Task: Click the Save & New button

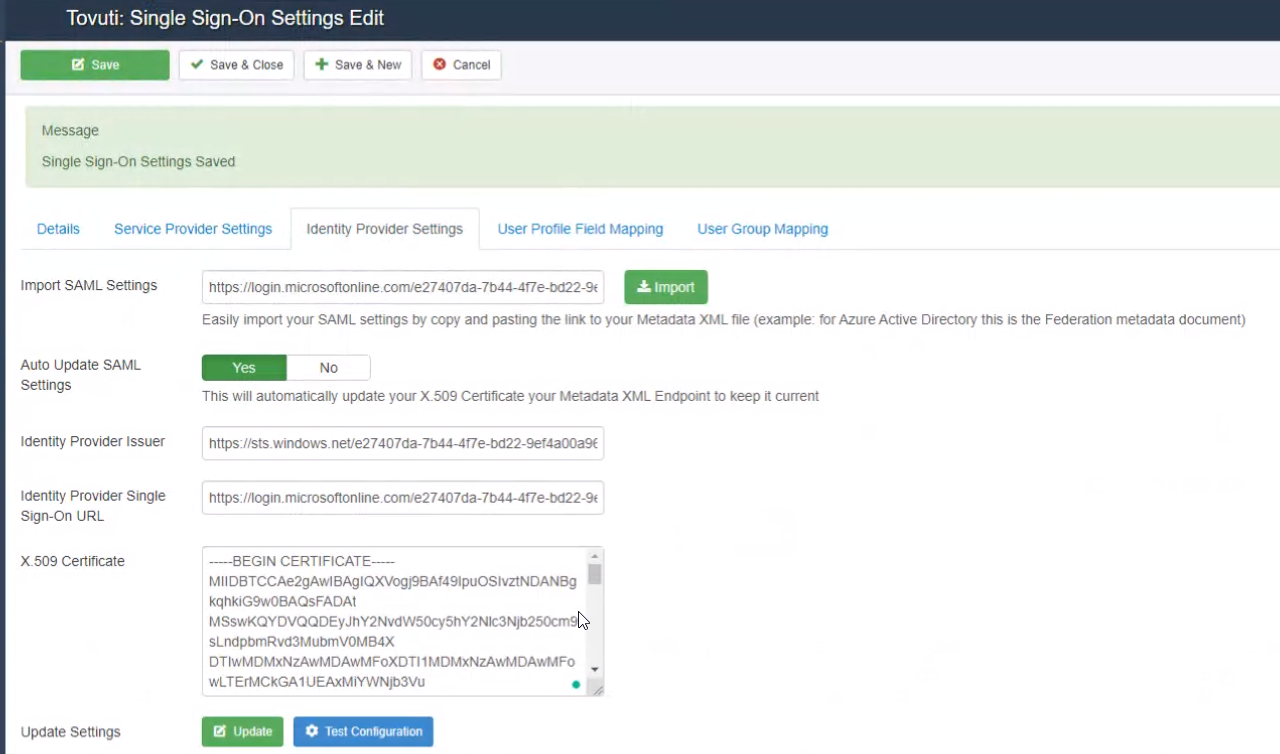Action: click(x=358, y=65)
